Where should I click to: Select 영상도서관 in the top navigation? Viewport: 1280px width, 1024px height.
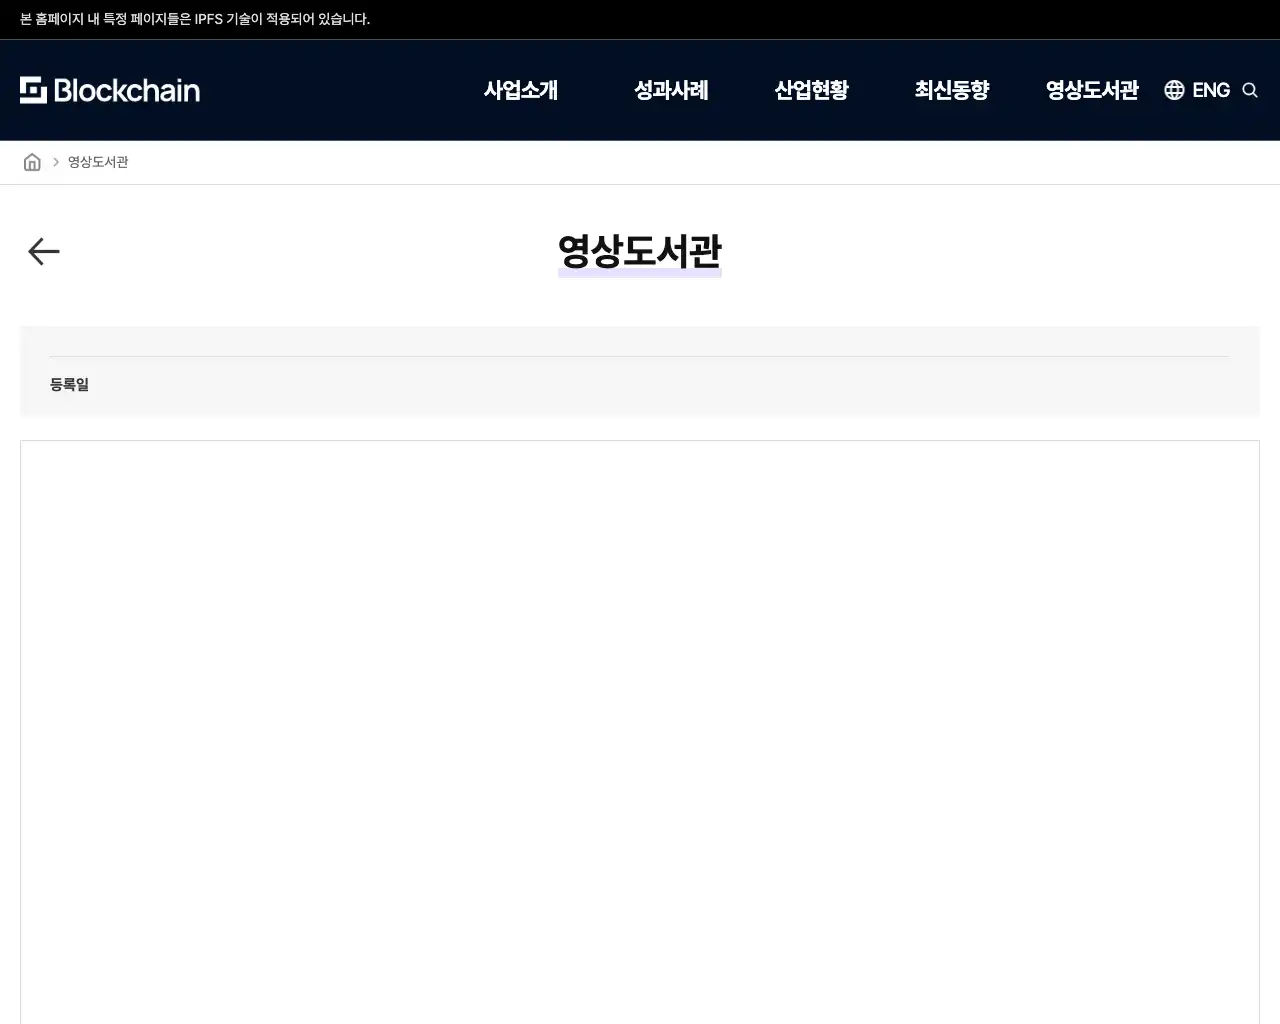[1092, 90]
